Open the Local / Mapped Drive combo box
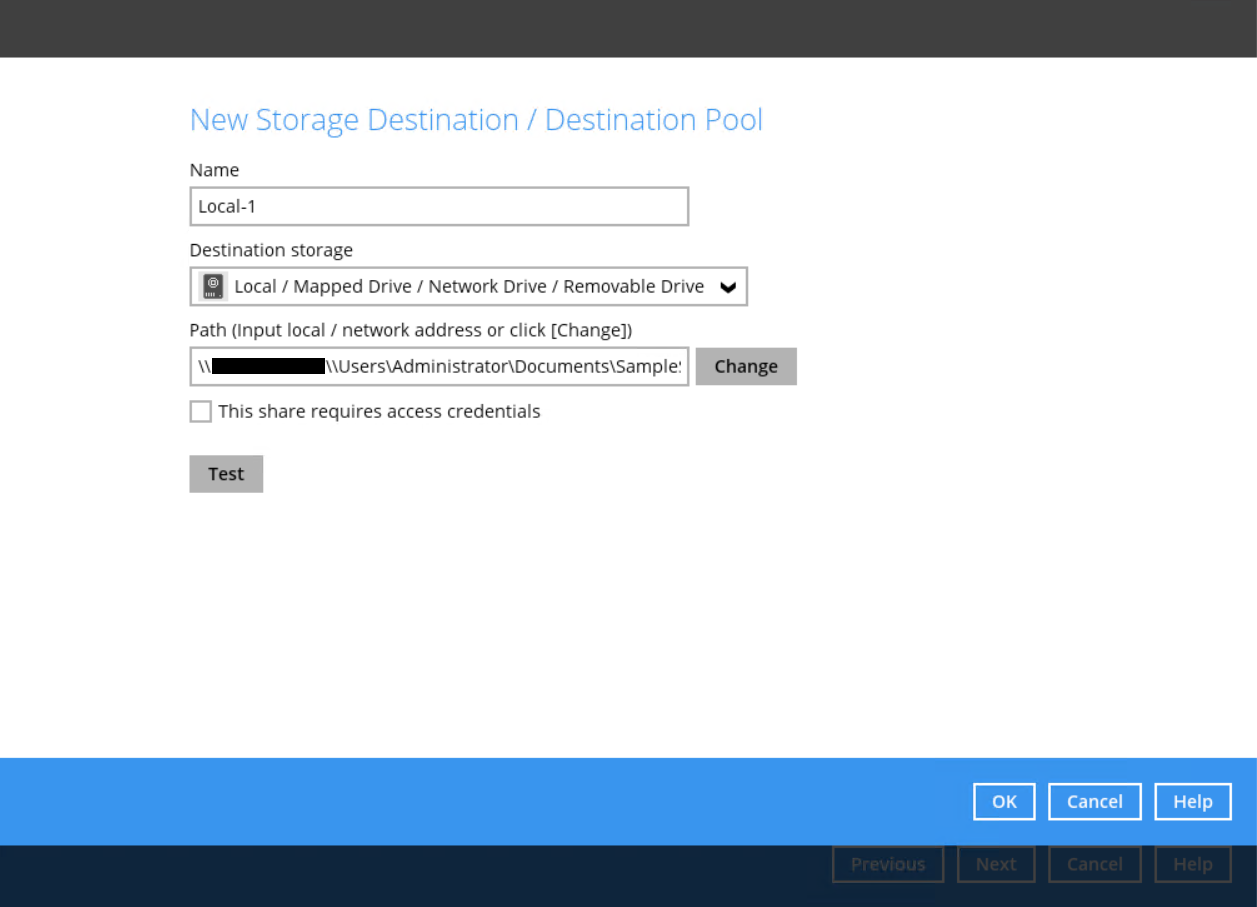 468,287
